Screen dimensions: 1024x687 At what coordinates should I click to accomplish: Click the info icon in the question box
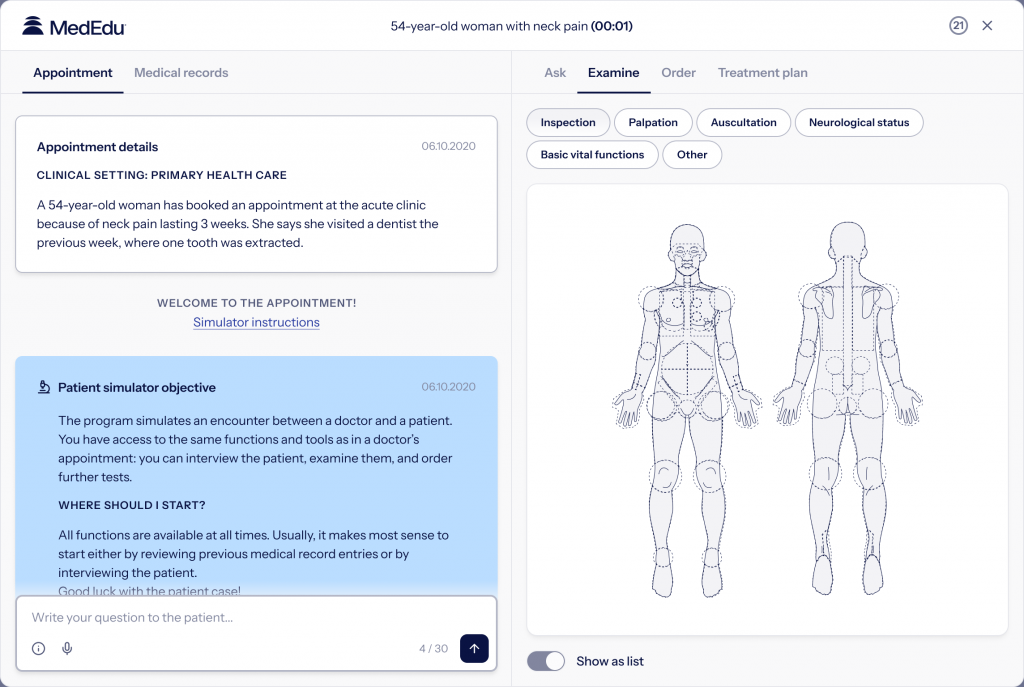point(39,648)
